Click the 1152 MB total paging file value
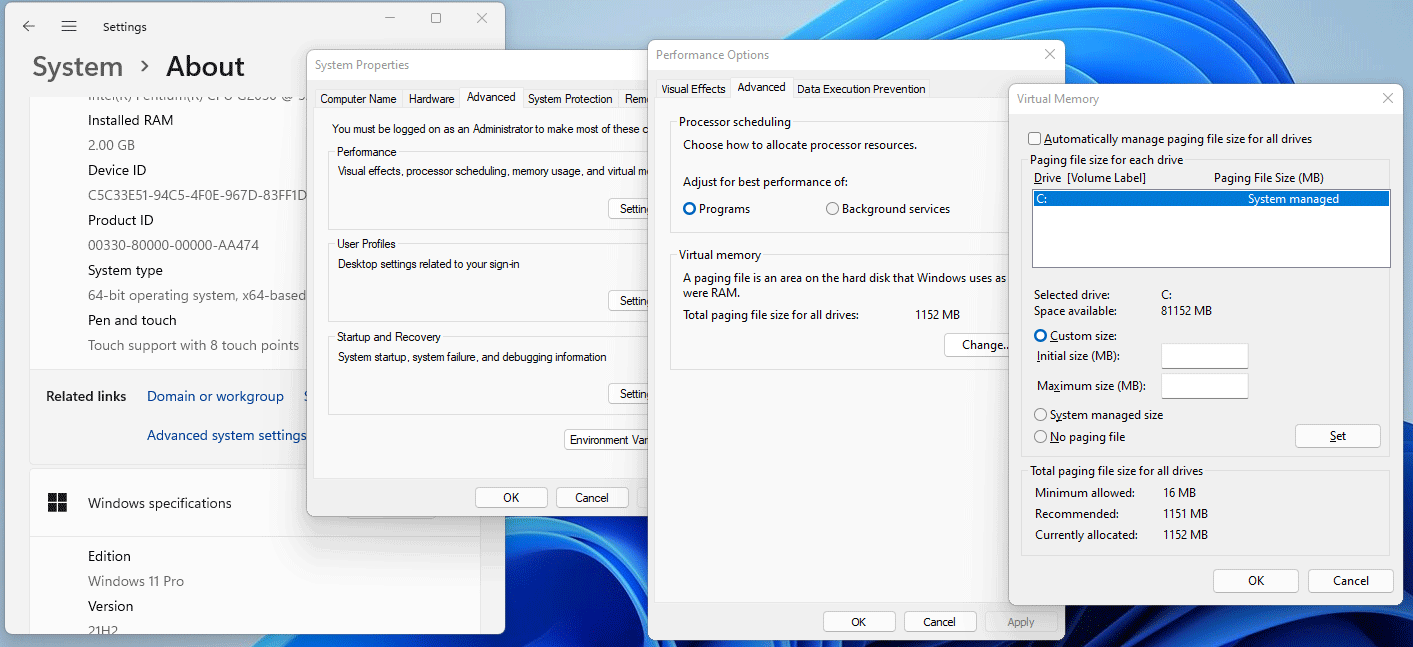The height and width of the screenshot is (647, 1413). tap(937, 315)
